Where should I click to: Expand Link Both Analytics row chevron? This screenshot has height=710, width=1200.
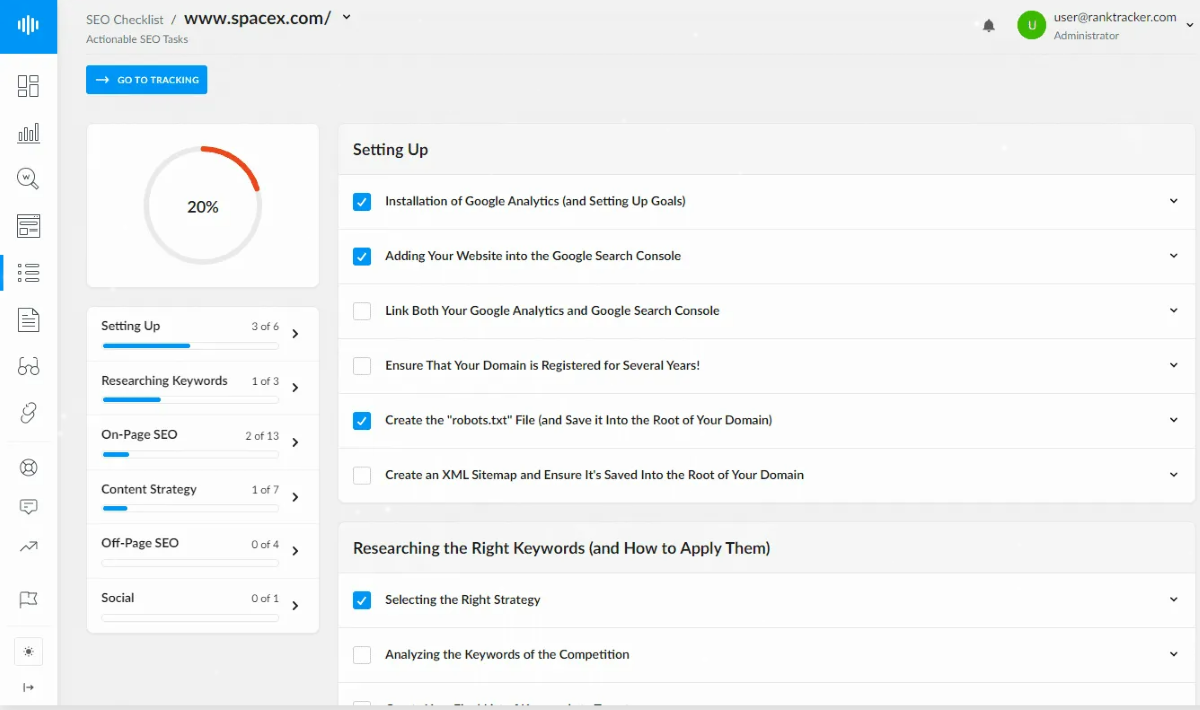(x=1174, y=310)
